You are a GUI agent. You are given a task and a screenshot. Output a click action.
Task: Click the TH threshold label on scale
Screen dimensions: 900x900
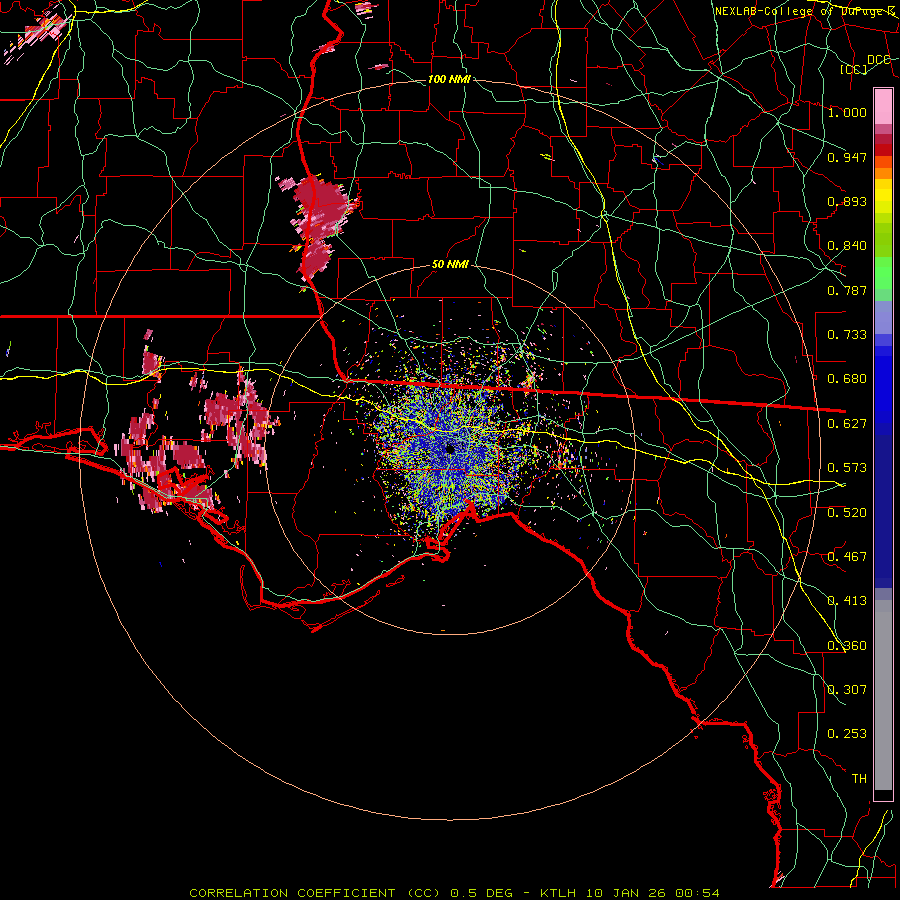859,779
